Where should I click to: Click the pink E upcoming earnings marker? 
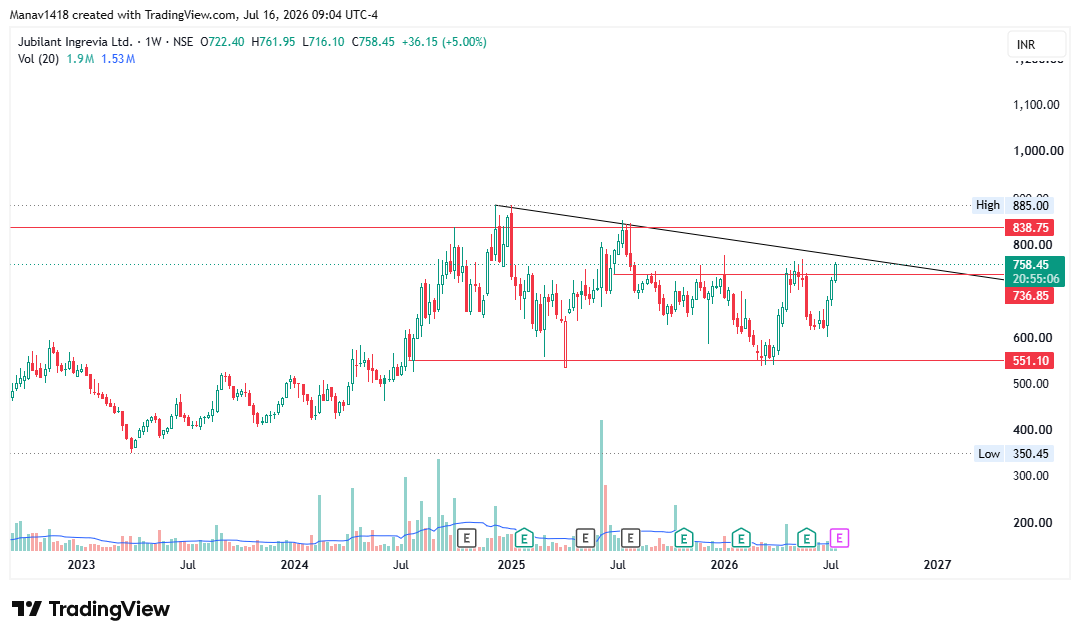click(840, 538)
